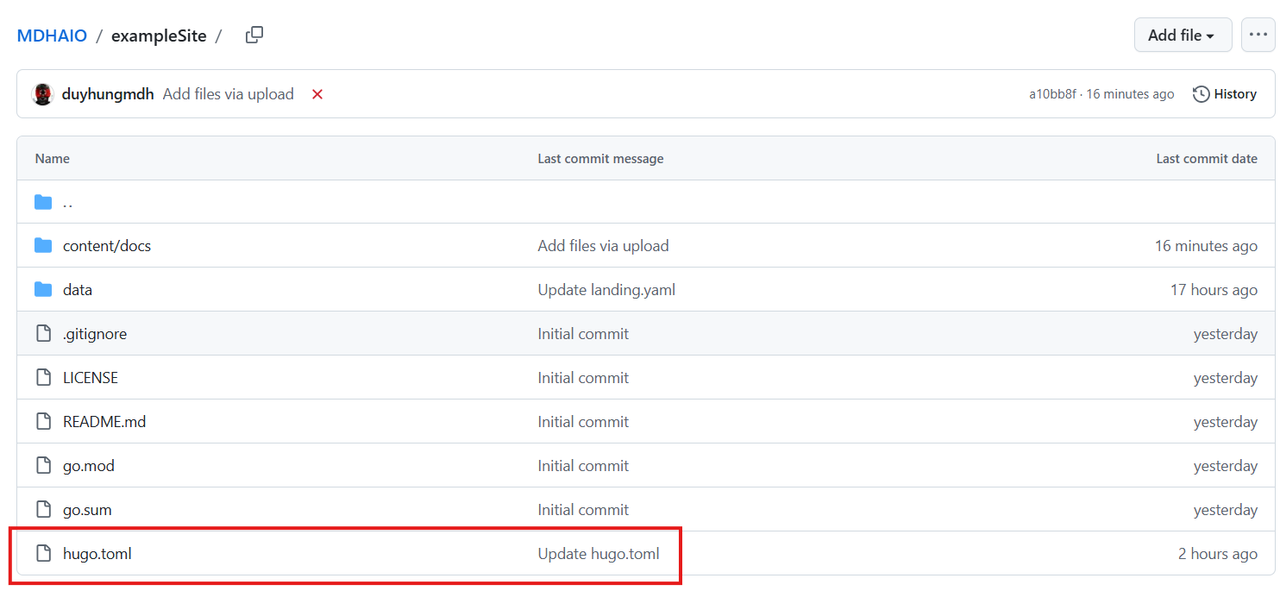The image size is (1280, 592).
Task: Open 'Update landing.yaml' commit message
Action: [607, 290]
